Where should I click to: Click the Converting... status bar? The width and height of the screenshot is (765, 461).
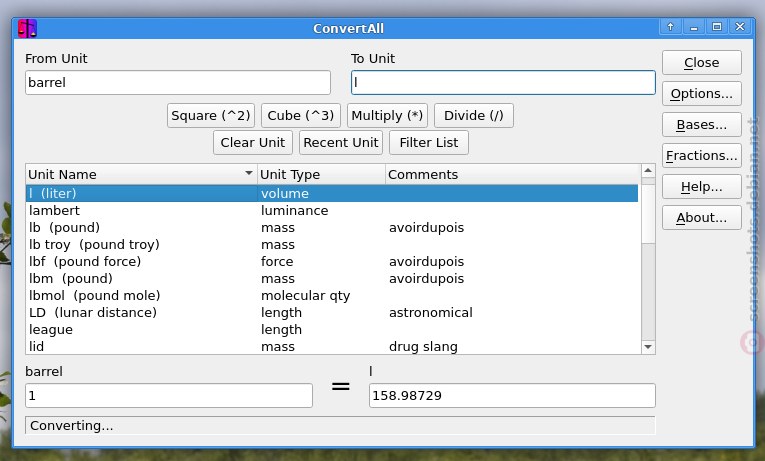coord(340,425)
